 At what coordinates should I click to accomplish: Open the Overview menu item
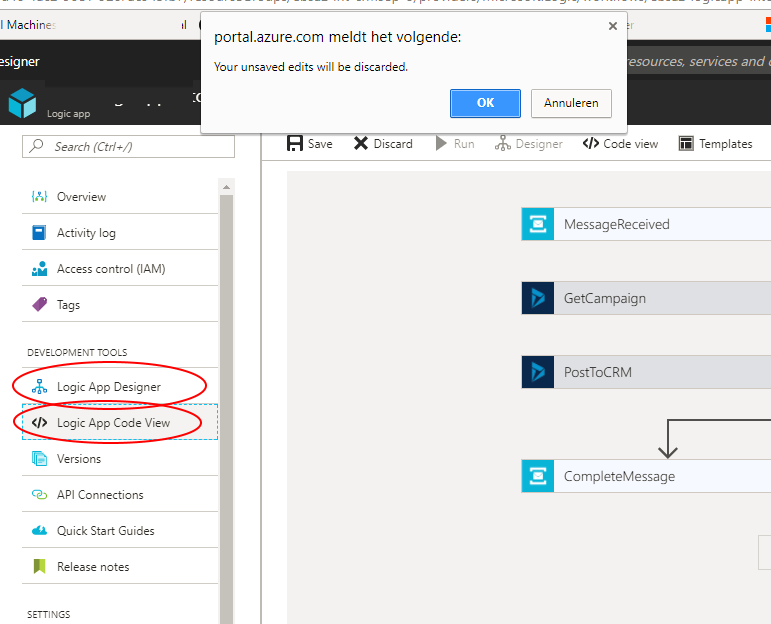tap(81, 197)
